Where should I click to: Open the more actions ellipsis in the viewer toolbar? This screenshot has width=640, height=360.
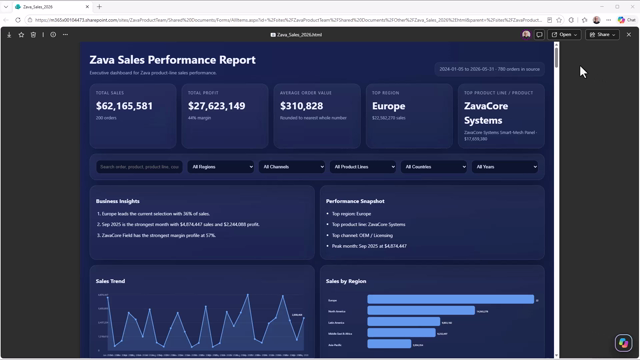(65, 35)
